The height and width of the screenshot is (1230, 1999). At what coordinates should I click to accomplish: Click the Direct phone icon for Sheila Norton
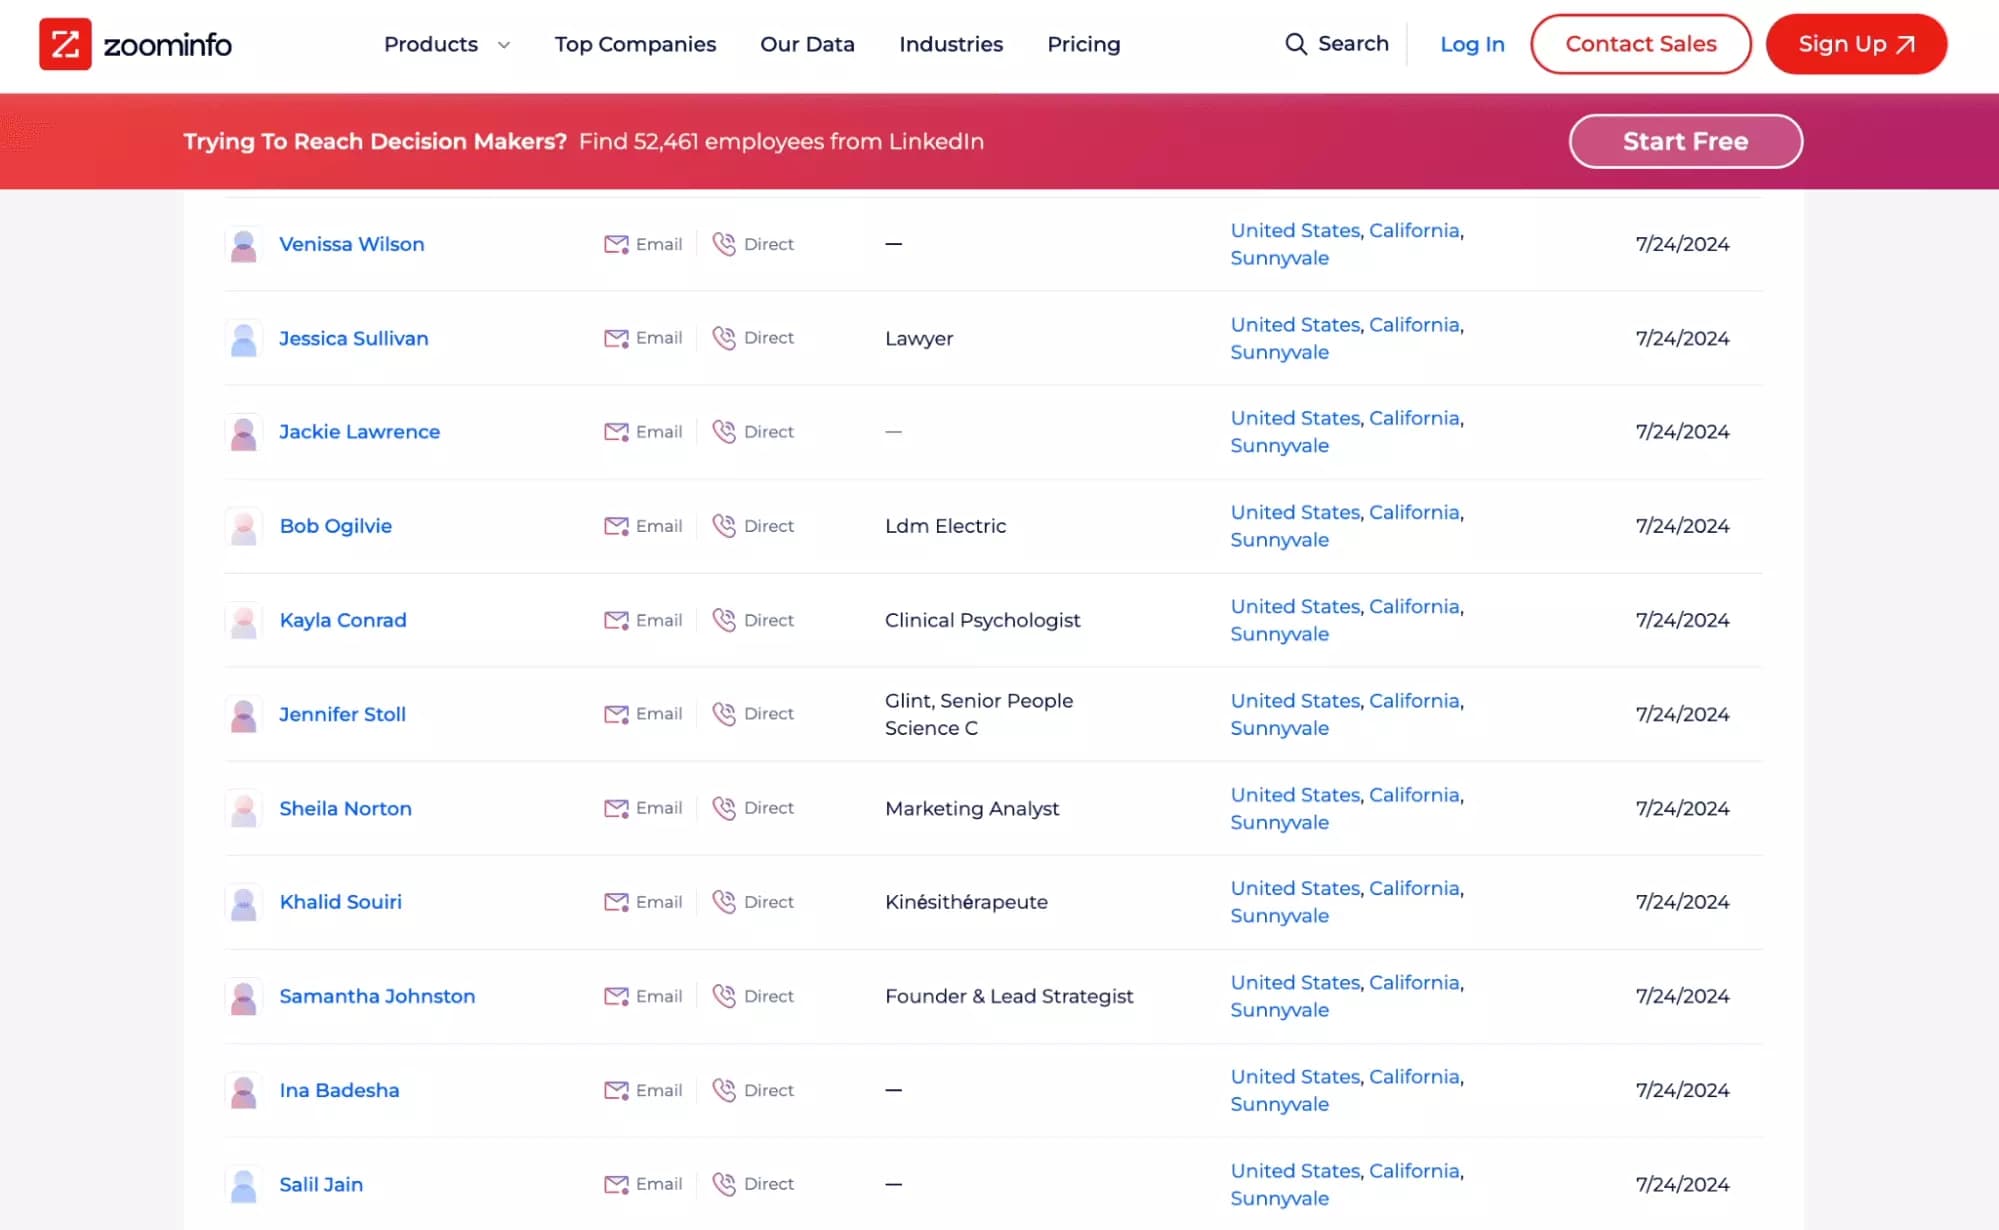point(724,808)
